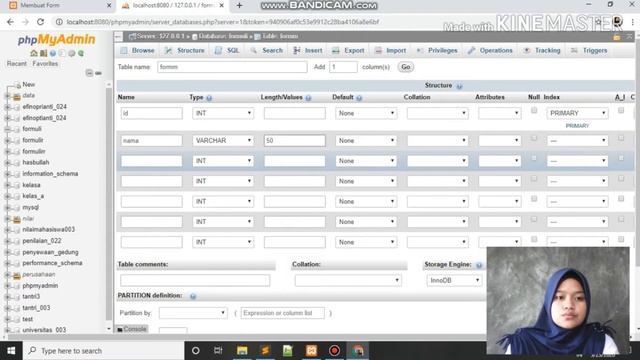Tick Null checkbox in the fifth column row
The width and height of the screenshot is (640, 360).
point(534,199)
